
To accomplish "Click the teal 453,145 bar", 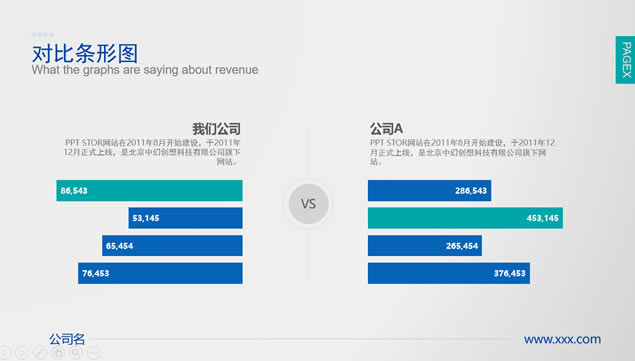I will click(465, 218).
